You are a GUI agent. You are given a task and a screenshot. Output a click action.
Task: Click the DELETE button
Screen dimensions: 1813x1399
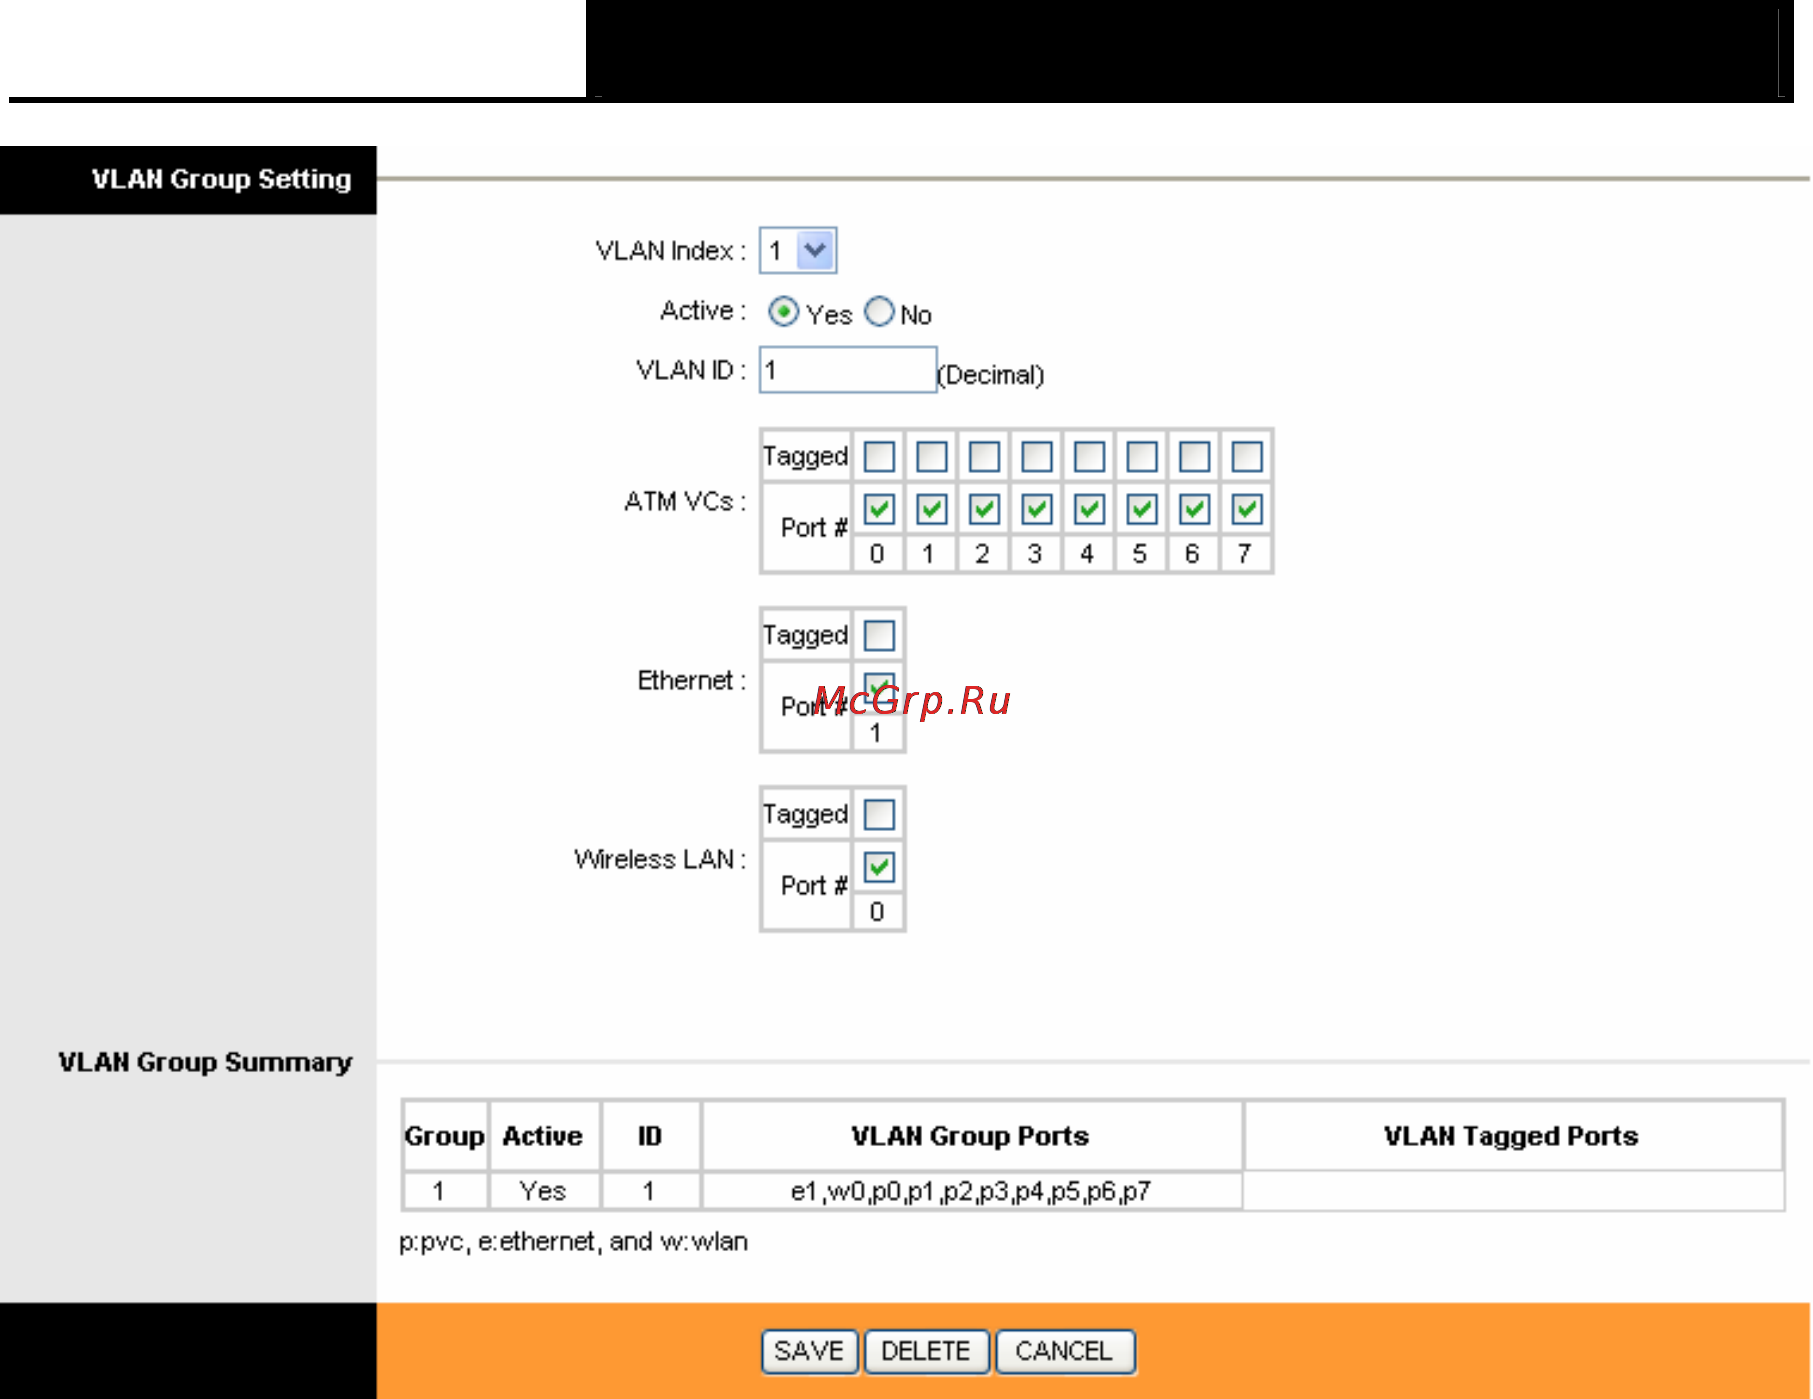click(x=926, y=1352)
